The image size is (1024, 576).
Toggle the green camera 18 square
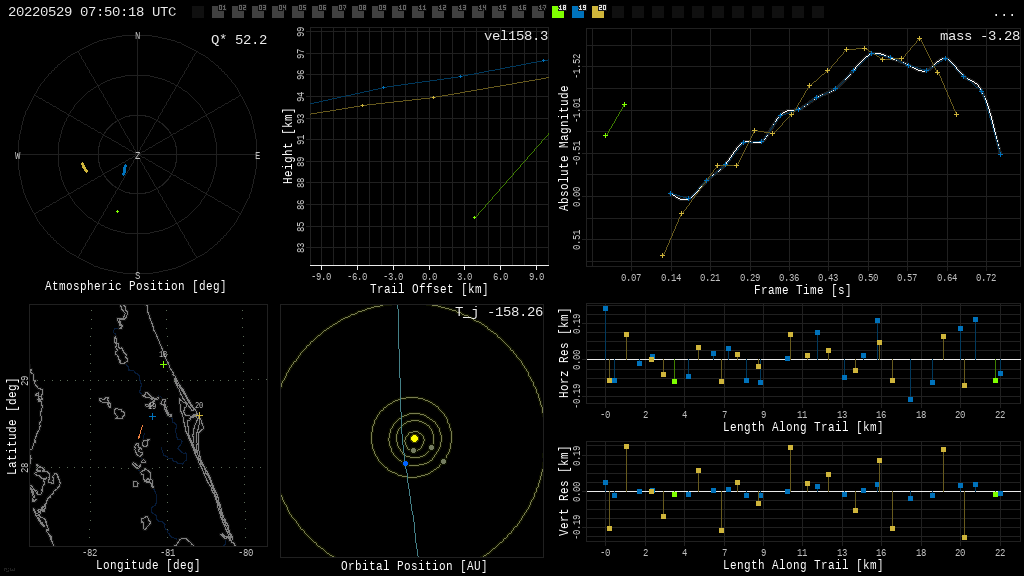[558, 12]
